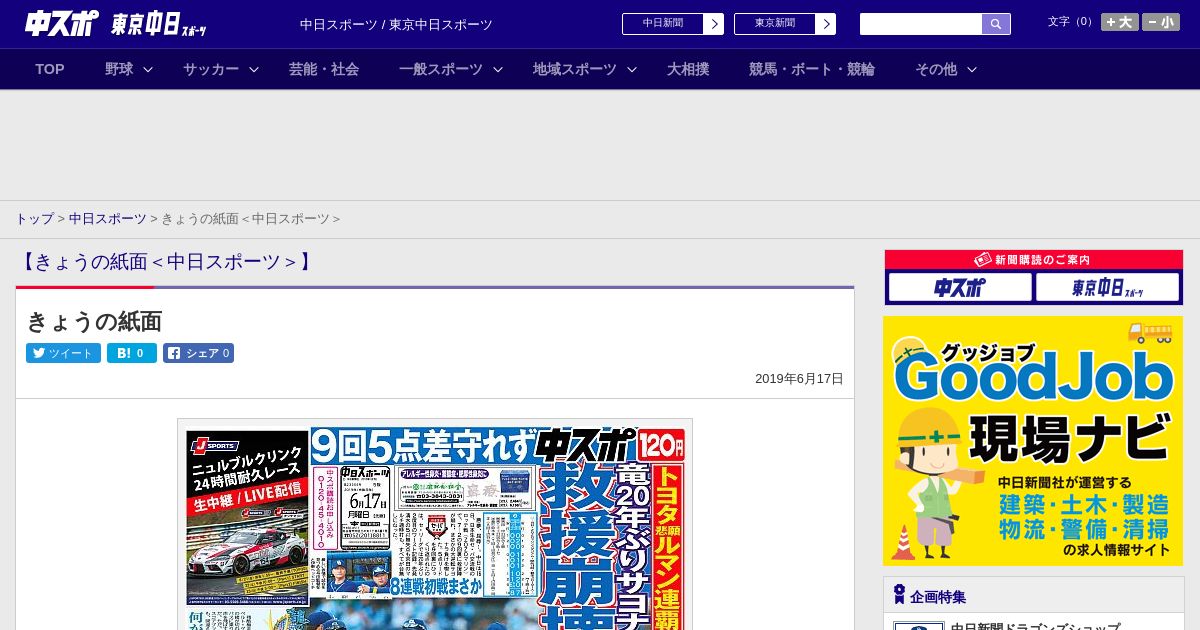Open the 一般スポーツ navigation menu
Viewport: 1200px width, 630px height.
coord(441,69)
